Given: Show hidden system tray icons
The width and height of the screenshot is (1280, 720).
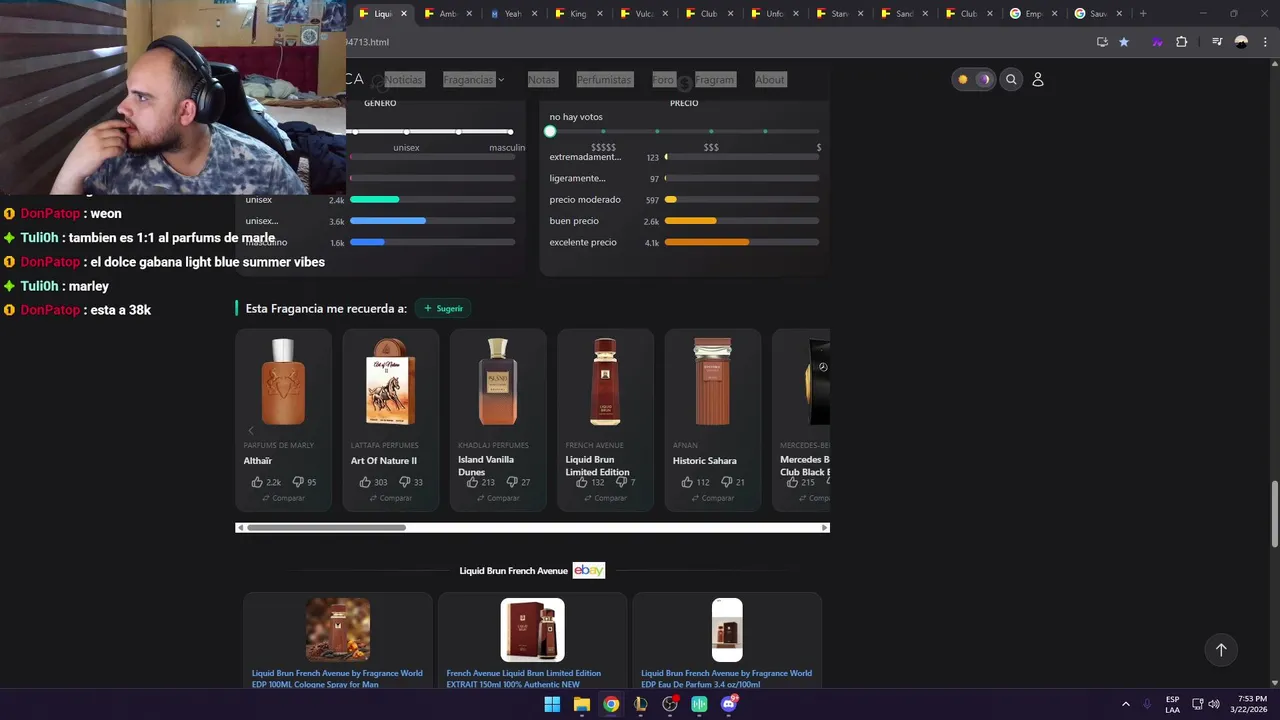Looking at the screenshot, I should click(x=1125, y=704).
